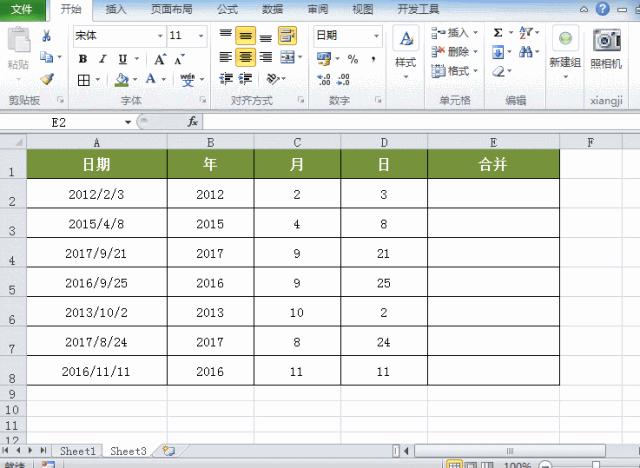
Task: Switch to the Sheet1 worksheet tab
Action: click(78, 451)
